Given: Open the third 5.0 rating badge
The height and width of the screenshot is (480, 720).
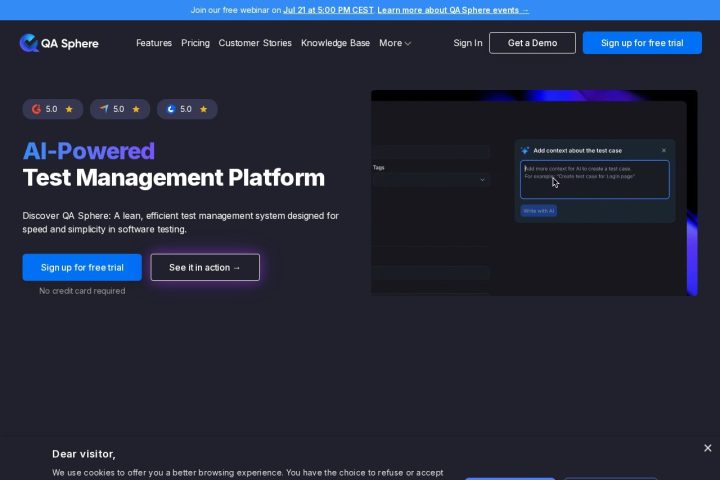Looking at the screenshot, I should click(x=187, y=109).
